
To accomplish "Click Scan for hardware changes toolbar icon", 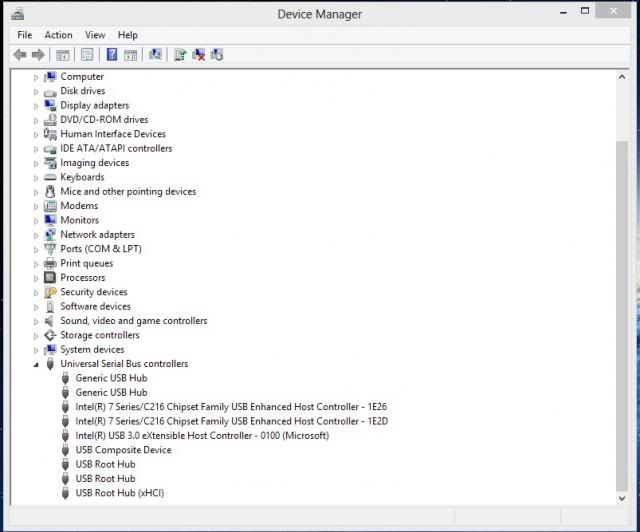I will [x=155, y=55].
